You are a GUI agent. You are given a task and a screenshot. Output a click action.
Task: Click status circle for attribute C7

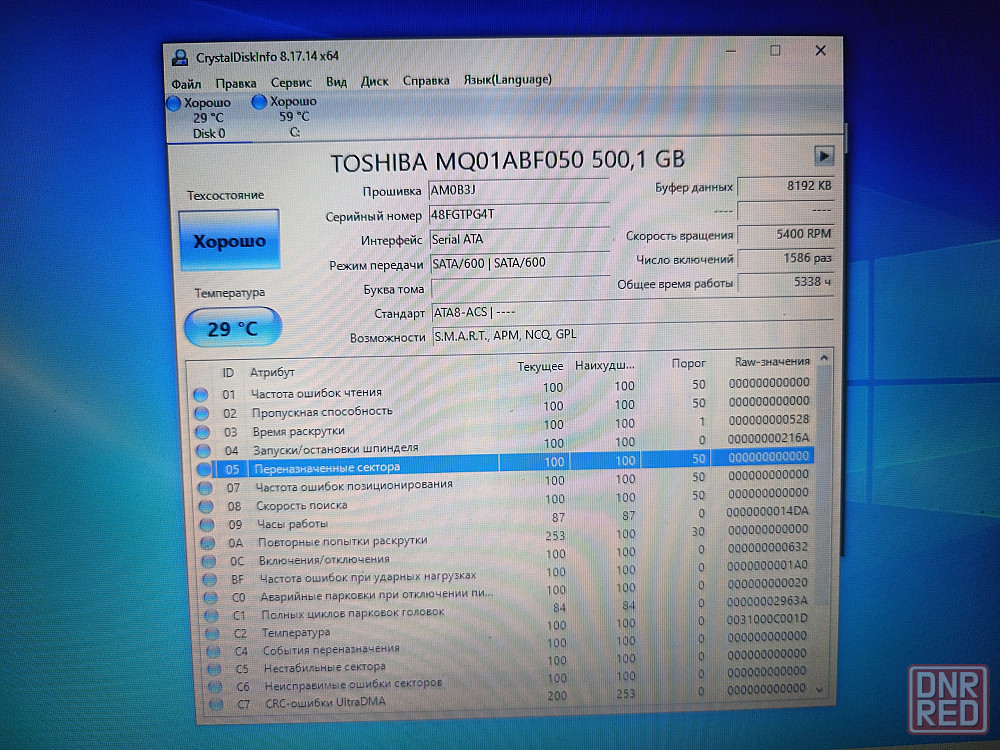point(216,704)
